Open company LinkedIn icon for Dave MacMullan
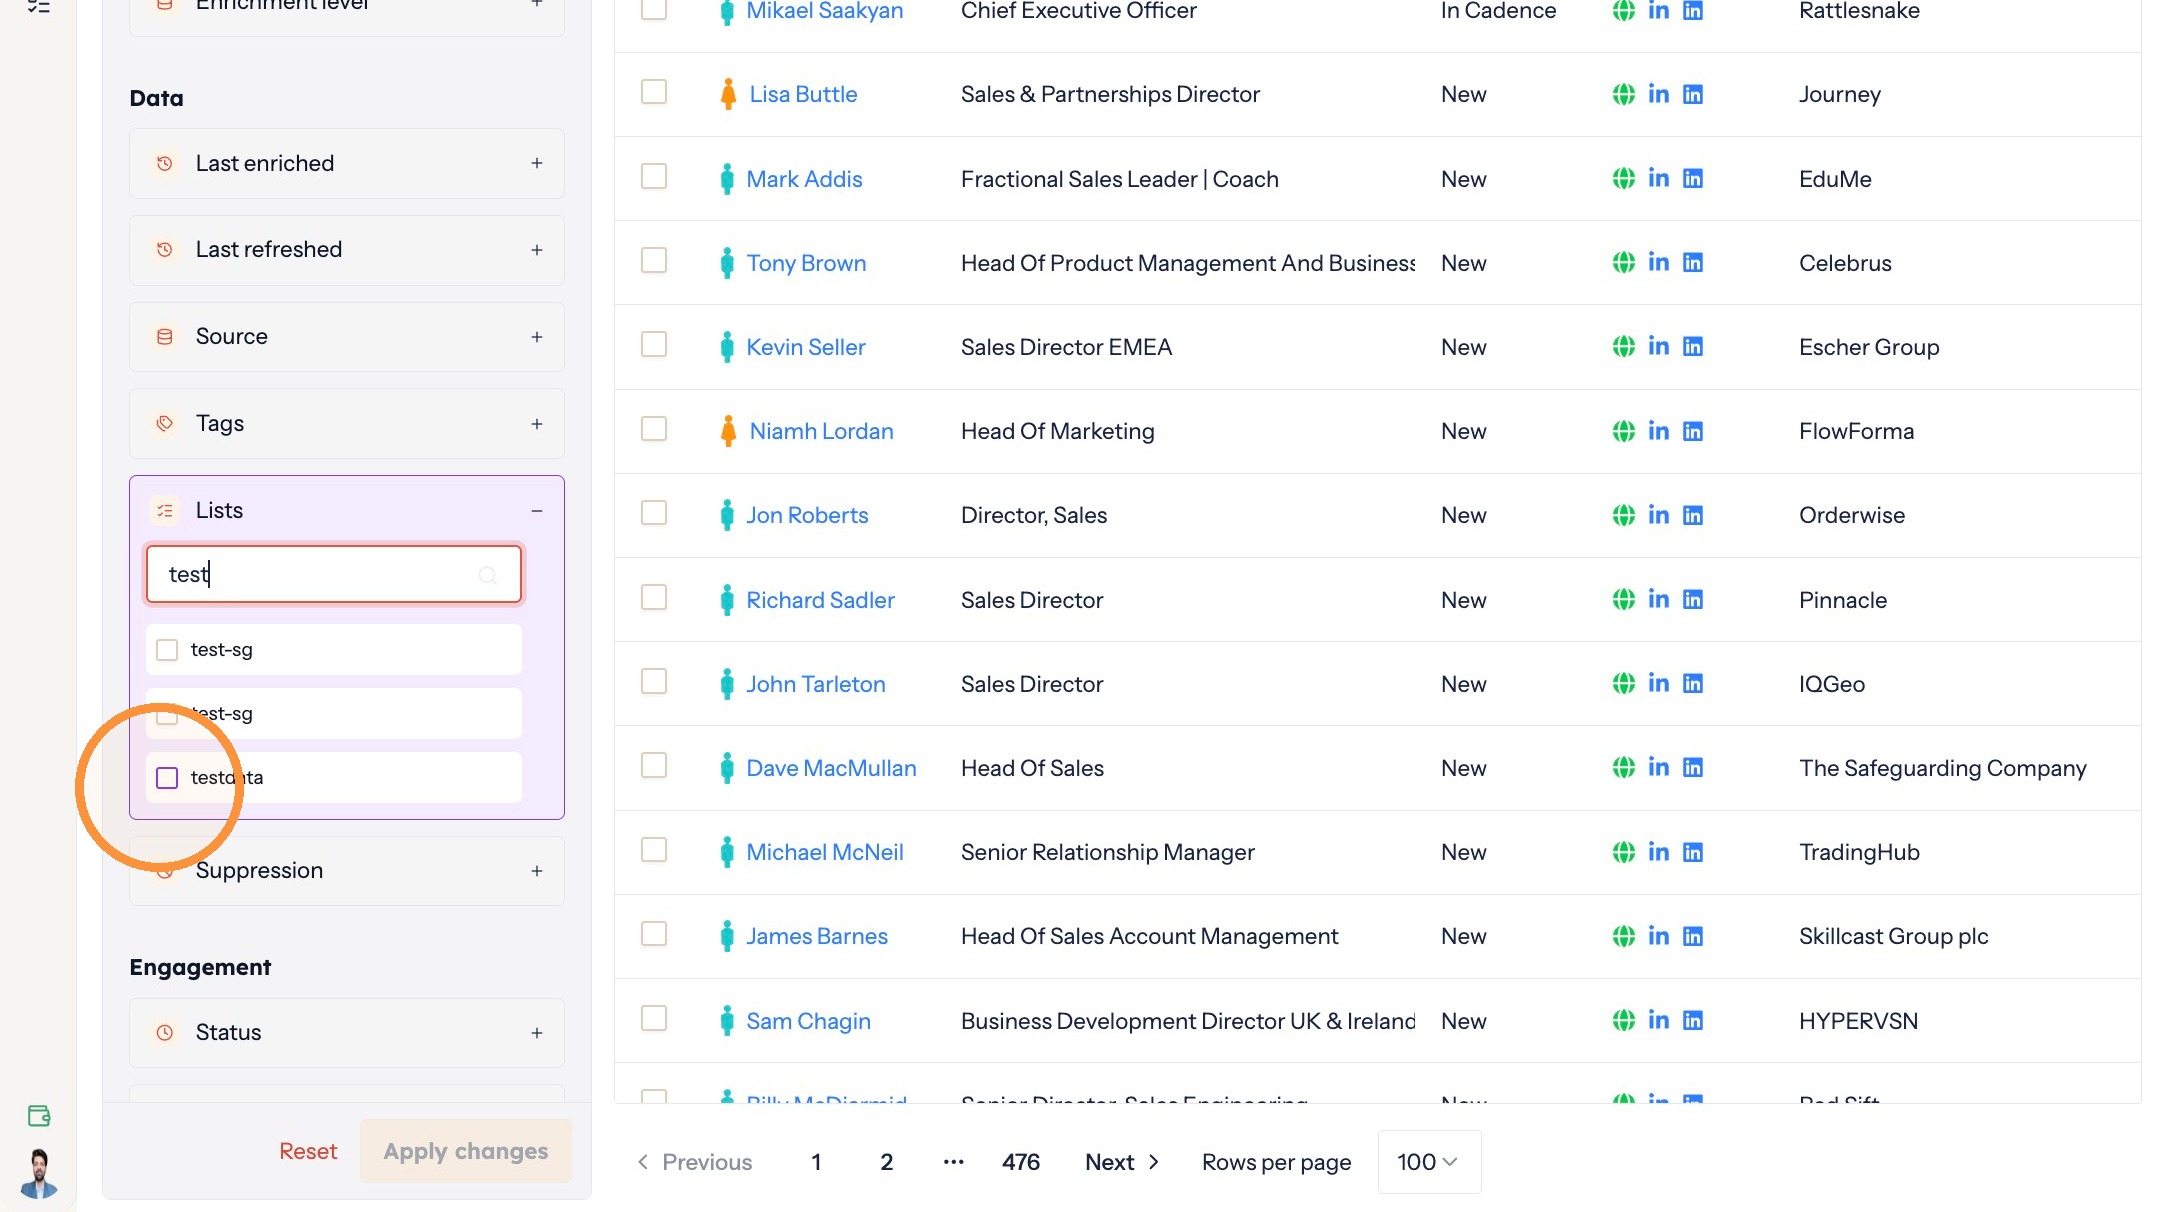The image size is (2168, 1212). click(1692, 767)
